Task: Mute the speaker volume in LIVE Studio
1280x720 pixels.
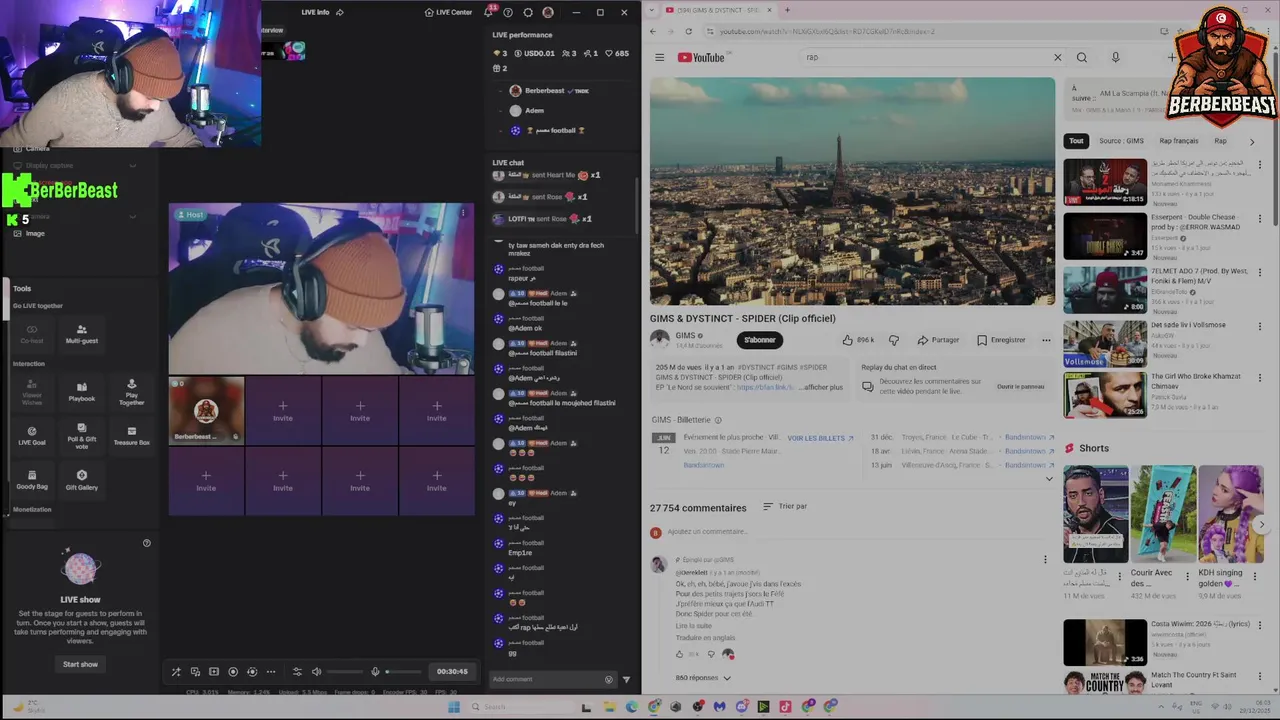Action: pyautogui.click(x=316, y=672)
